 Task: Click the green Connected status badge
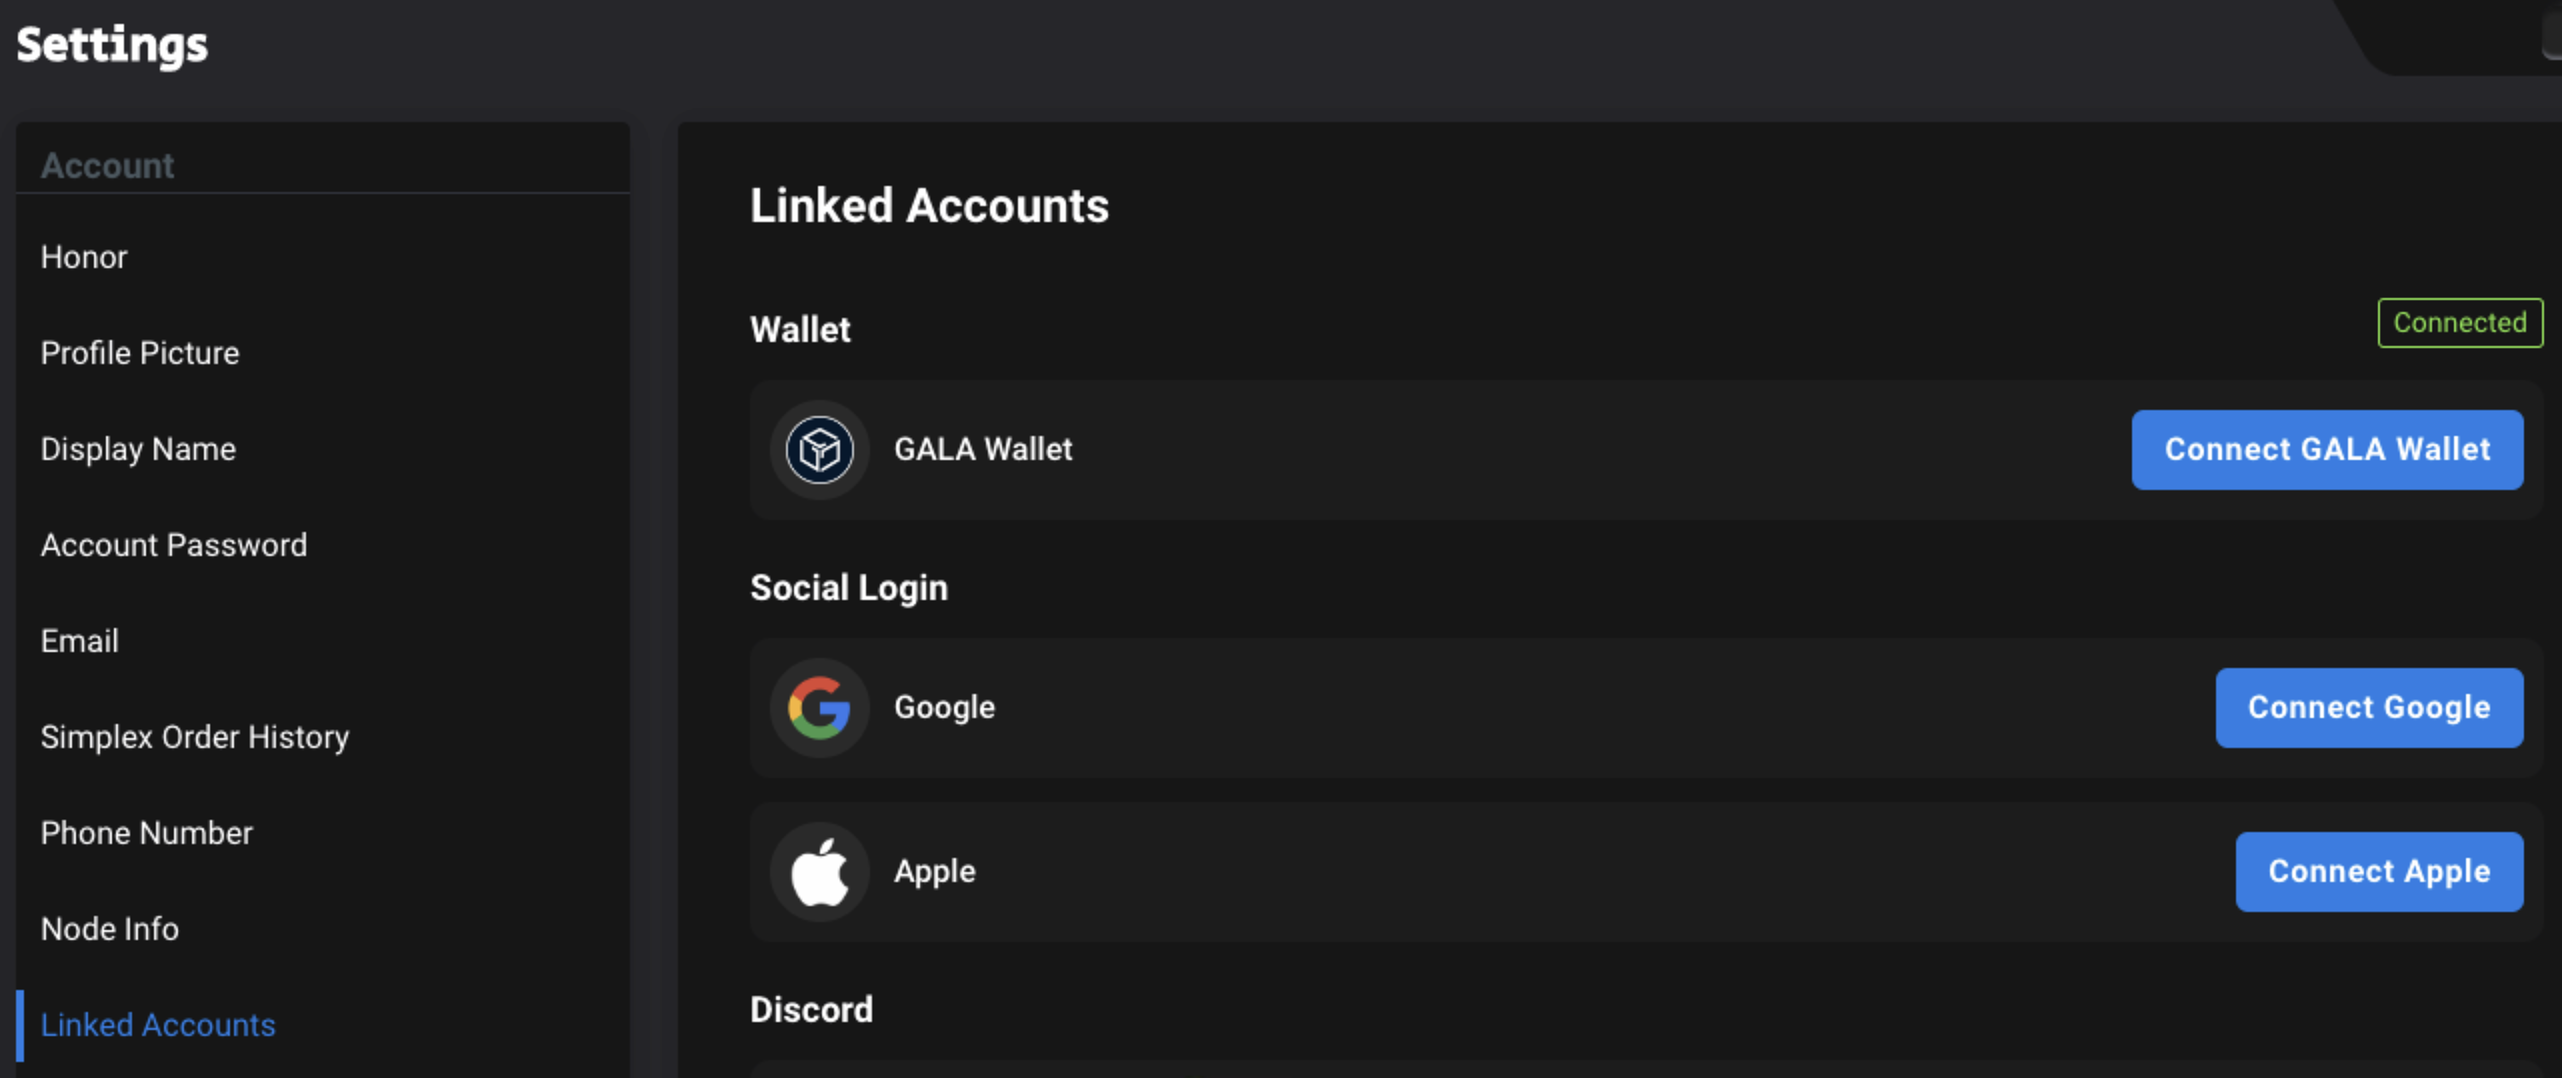[x=2460, y=323]
